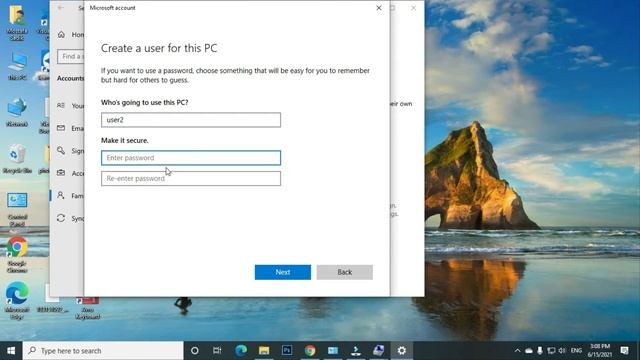640x360 pixels.
Task: Click the ENG language indicator
Action: (x=576, y=351)
